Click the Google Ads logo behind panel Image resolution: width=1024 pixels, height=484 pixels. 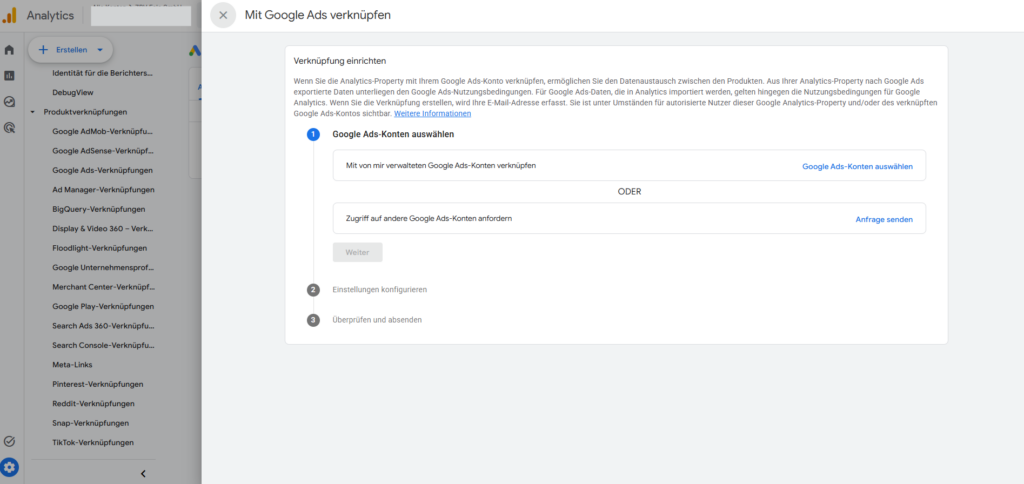(195, 50)
